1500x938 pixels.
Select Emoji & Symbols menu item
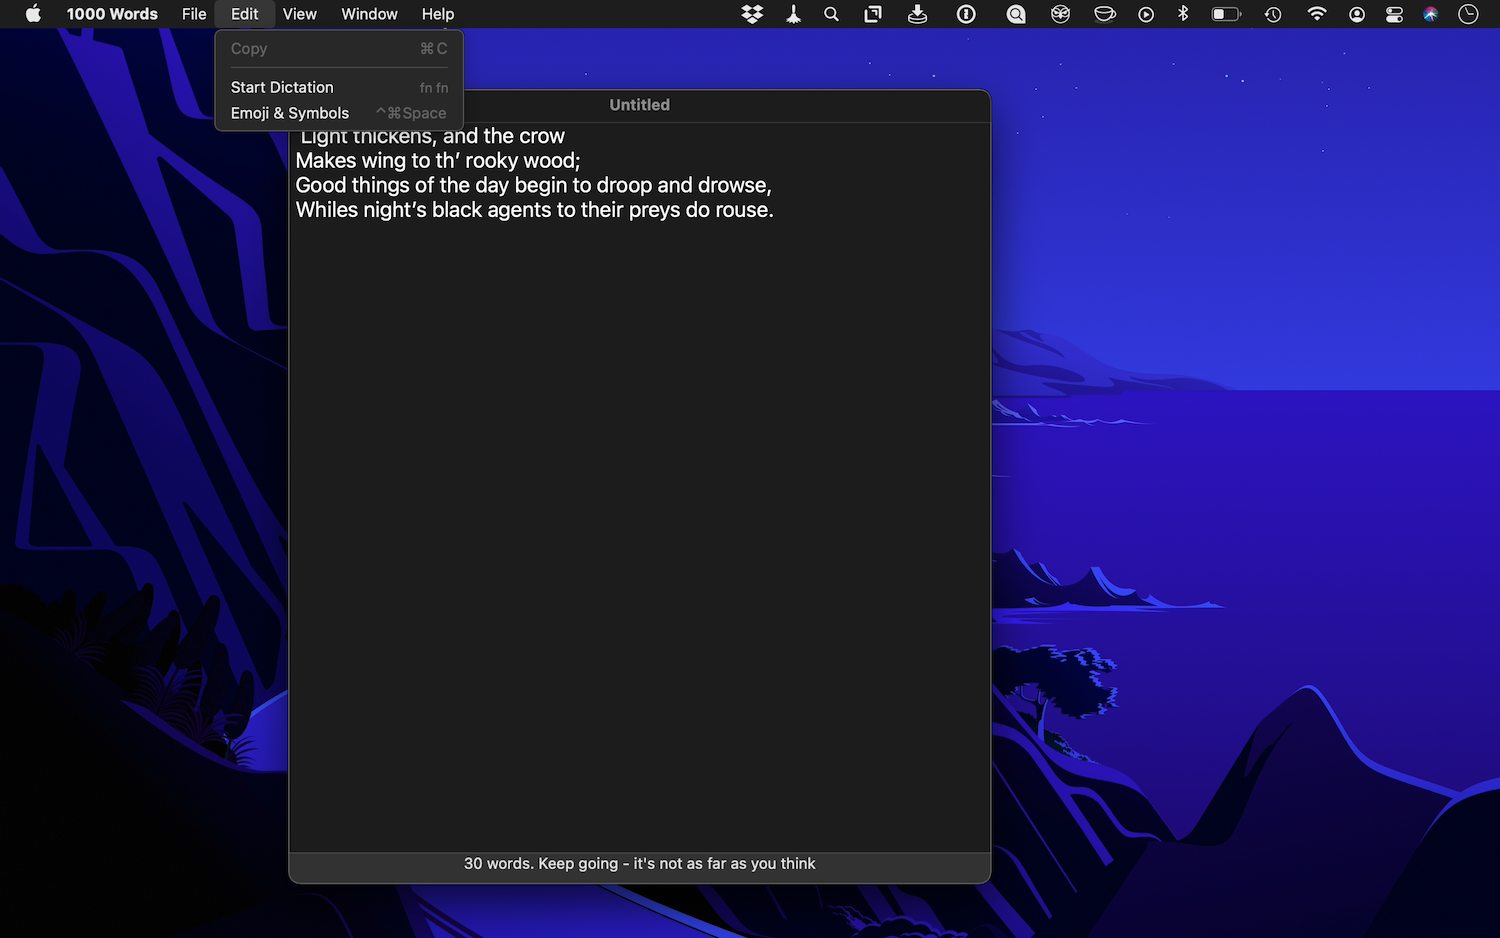tap(290, 113)
